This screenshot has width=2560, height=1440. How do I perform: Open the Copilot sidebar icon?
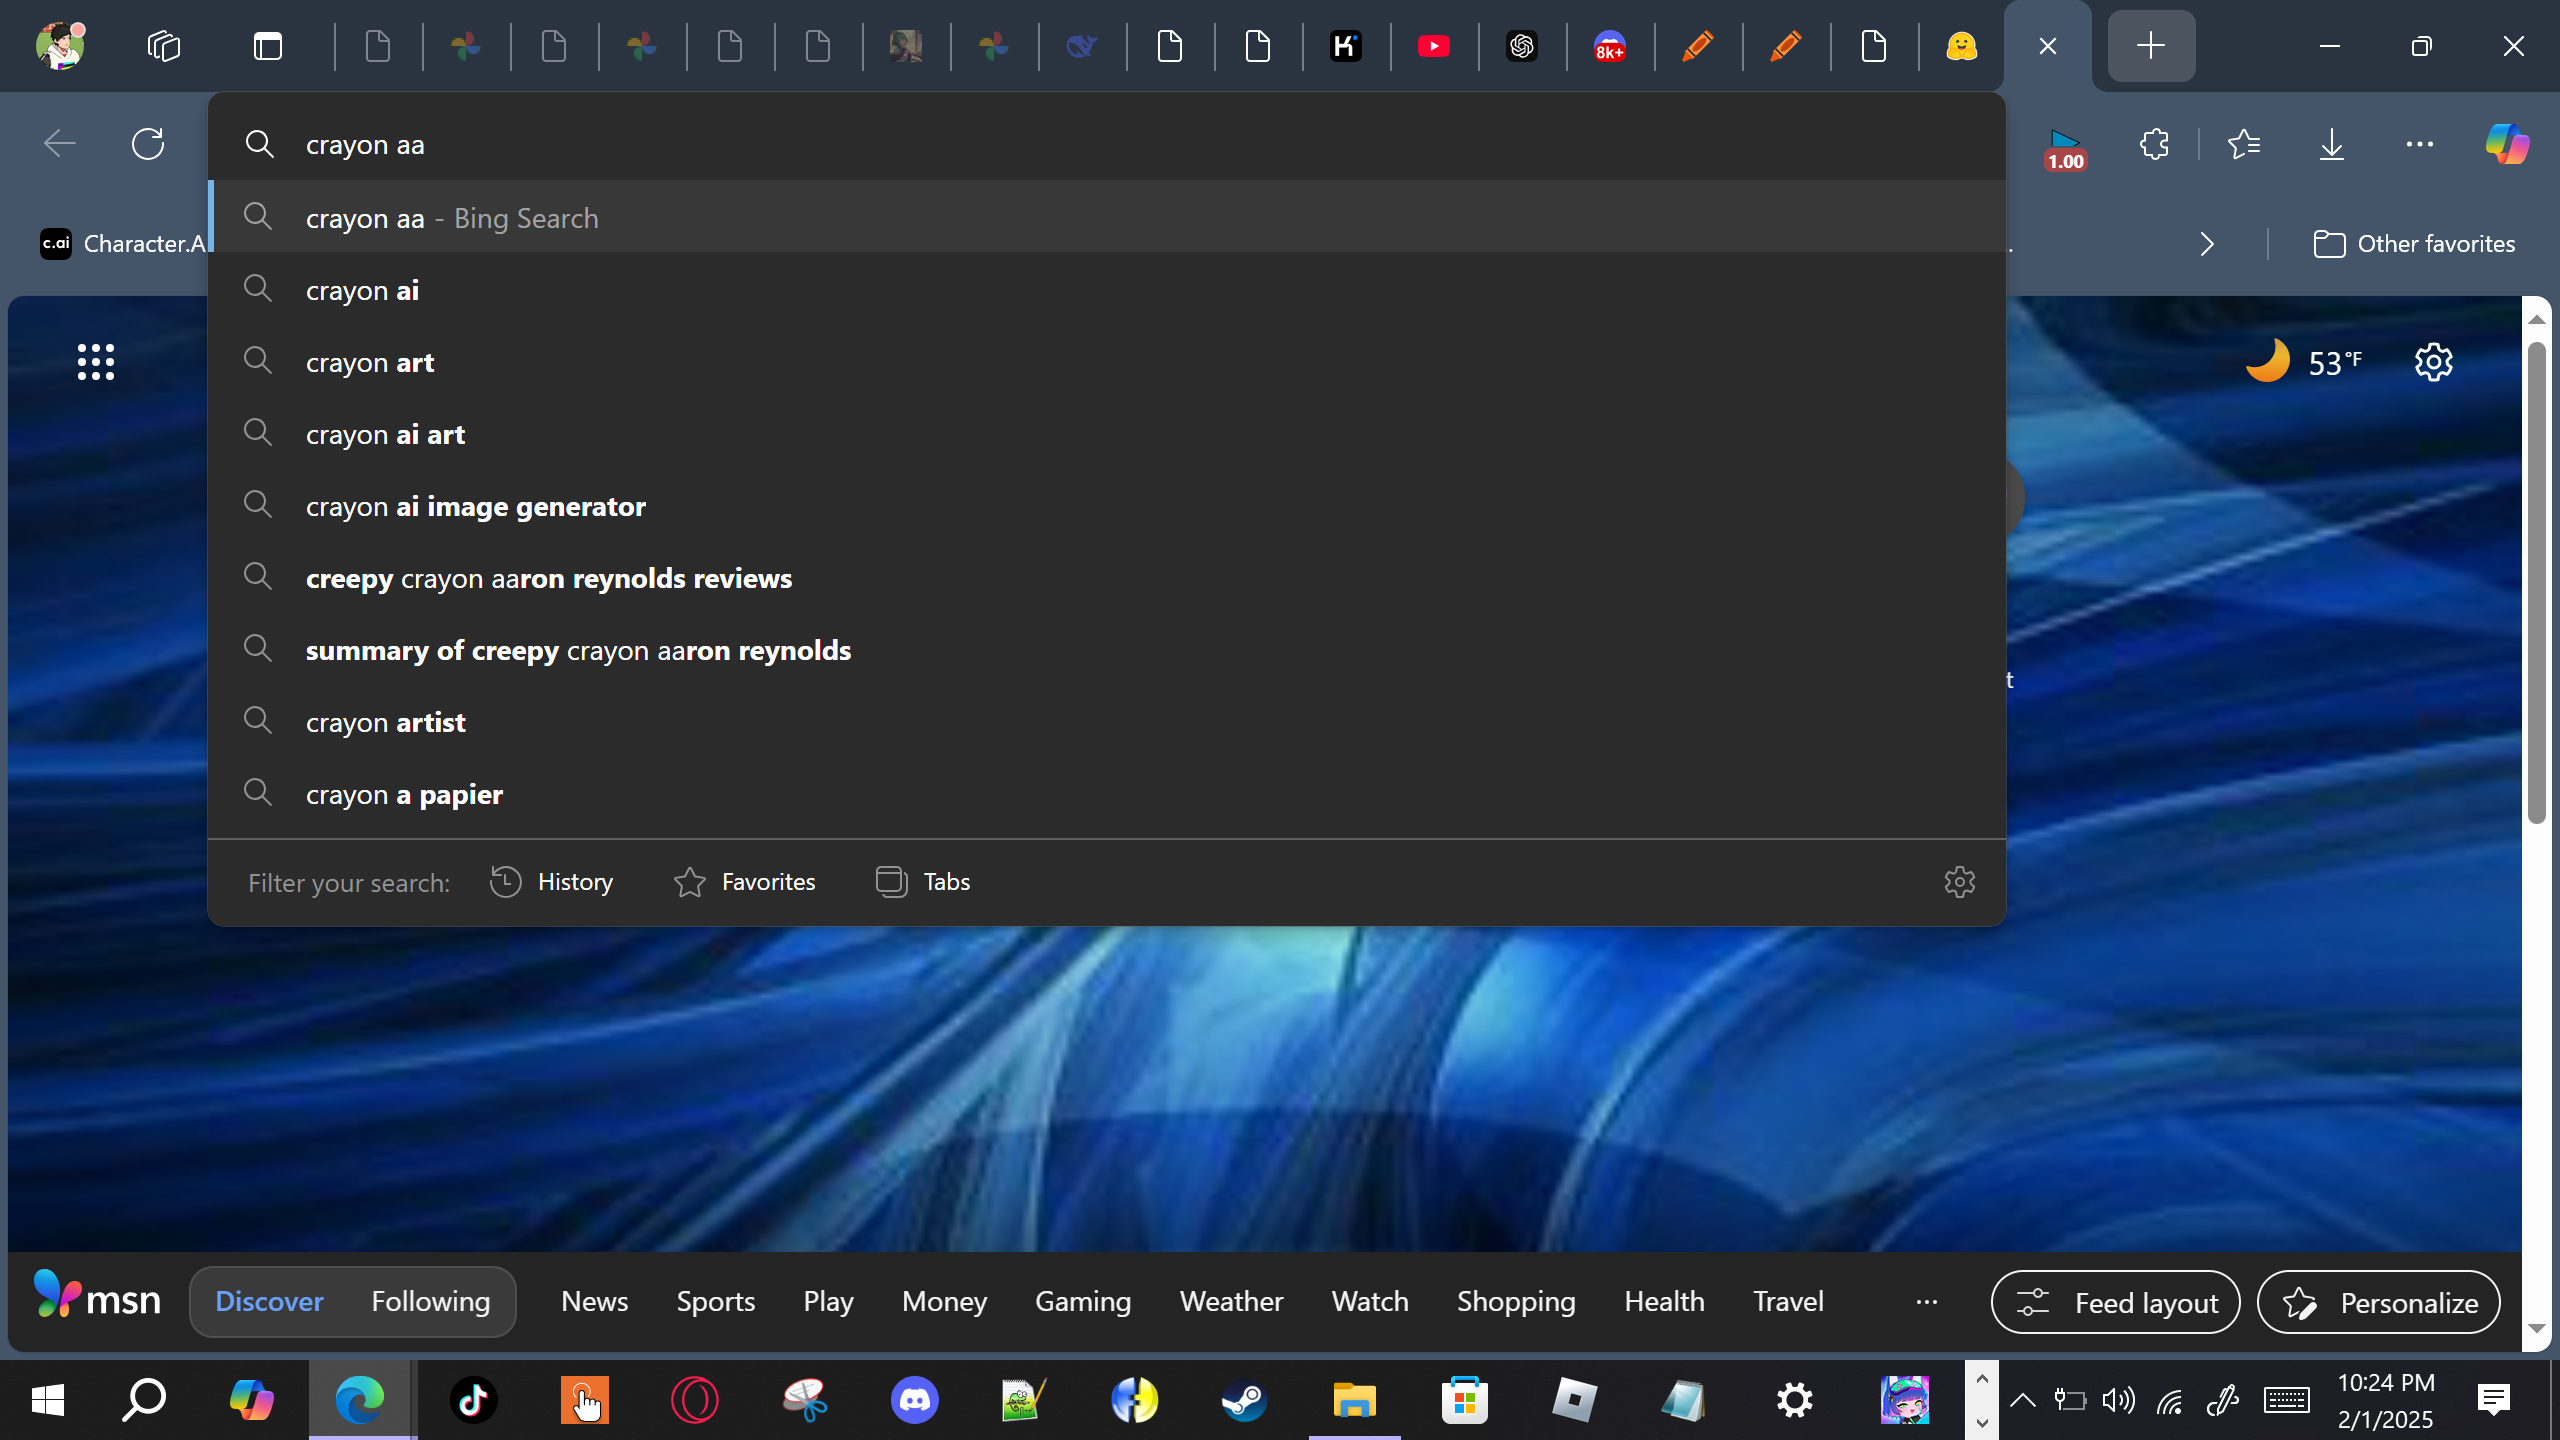2506,144
